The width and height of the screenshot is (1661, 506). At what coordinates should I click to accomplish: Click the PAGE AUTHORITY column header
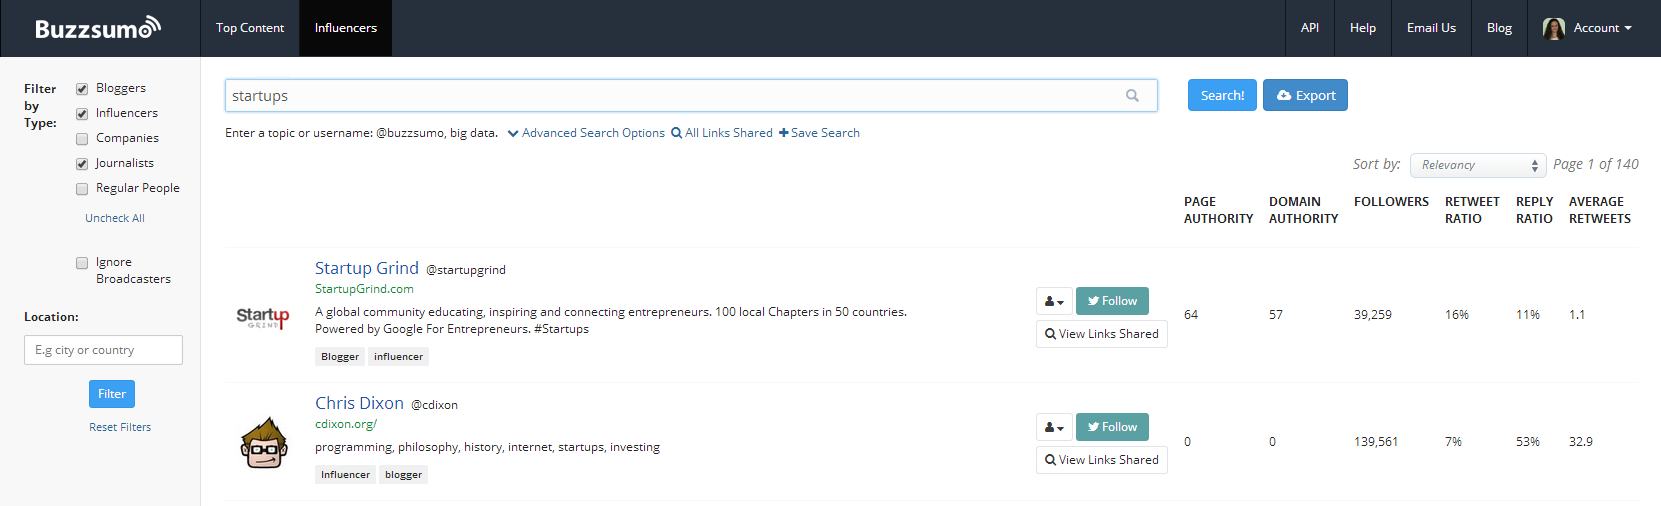click(x=1218, y=210)
